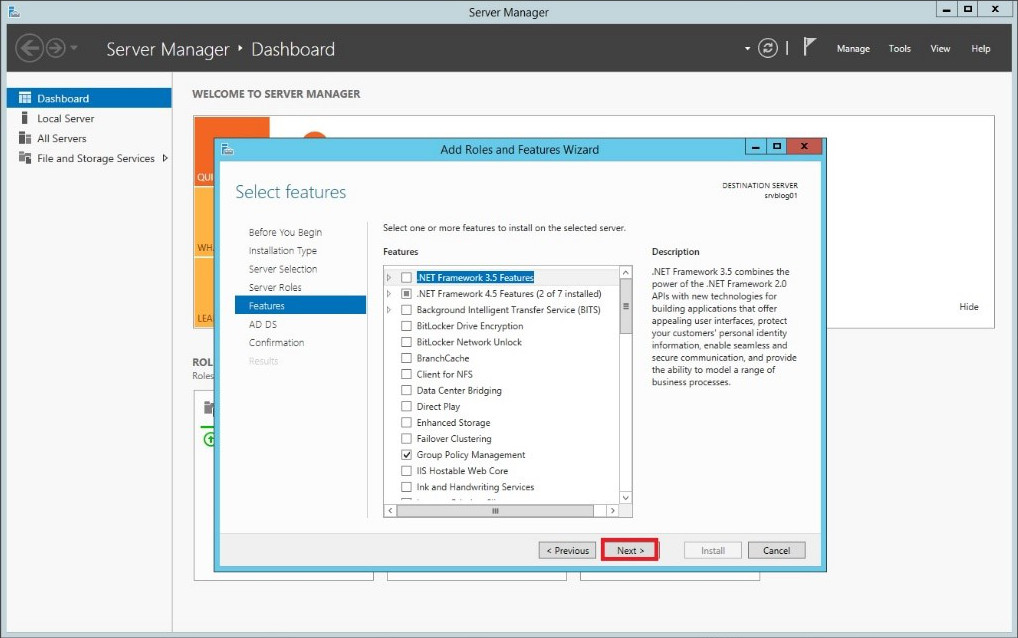This screenshot has width=1018, height=638.
Task: Go to Server Roles step
Action: click(x=275, y=287)
